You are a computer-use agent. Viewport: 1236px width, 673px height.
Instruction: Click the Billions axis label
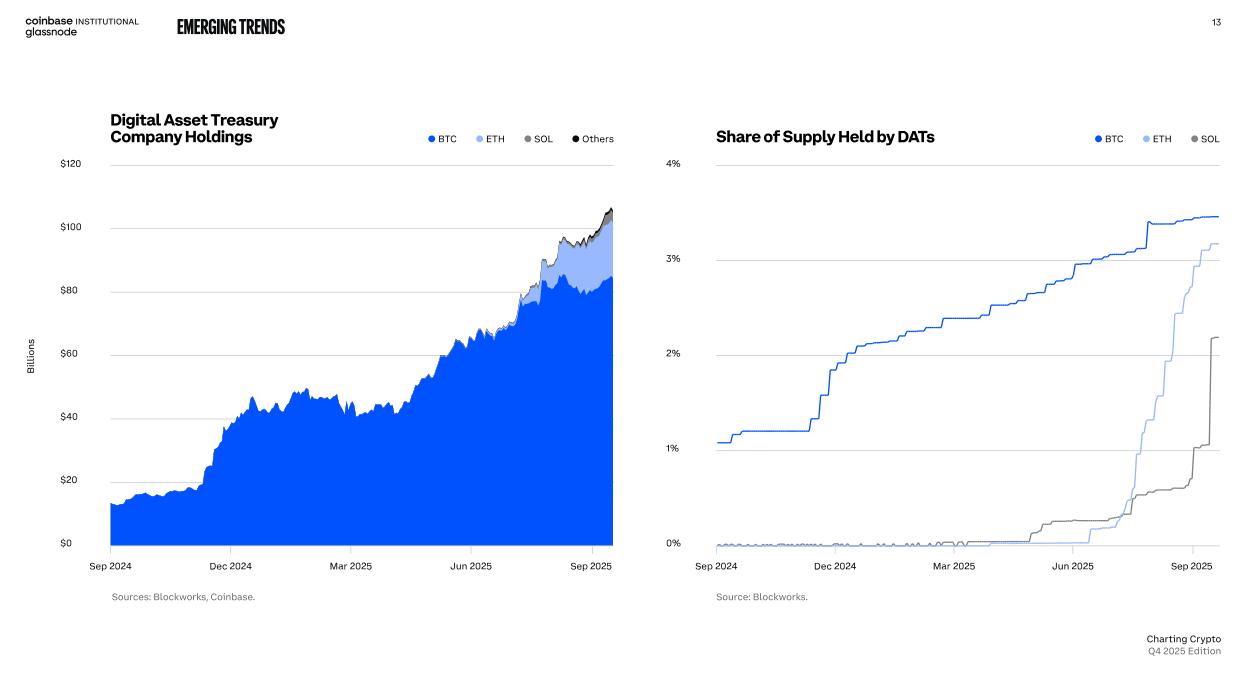pyautogui.click(x=31, y=356)
